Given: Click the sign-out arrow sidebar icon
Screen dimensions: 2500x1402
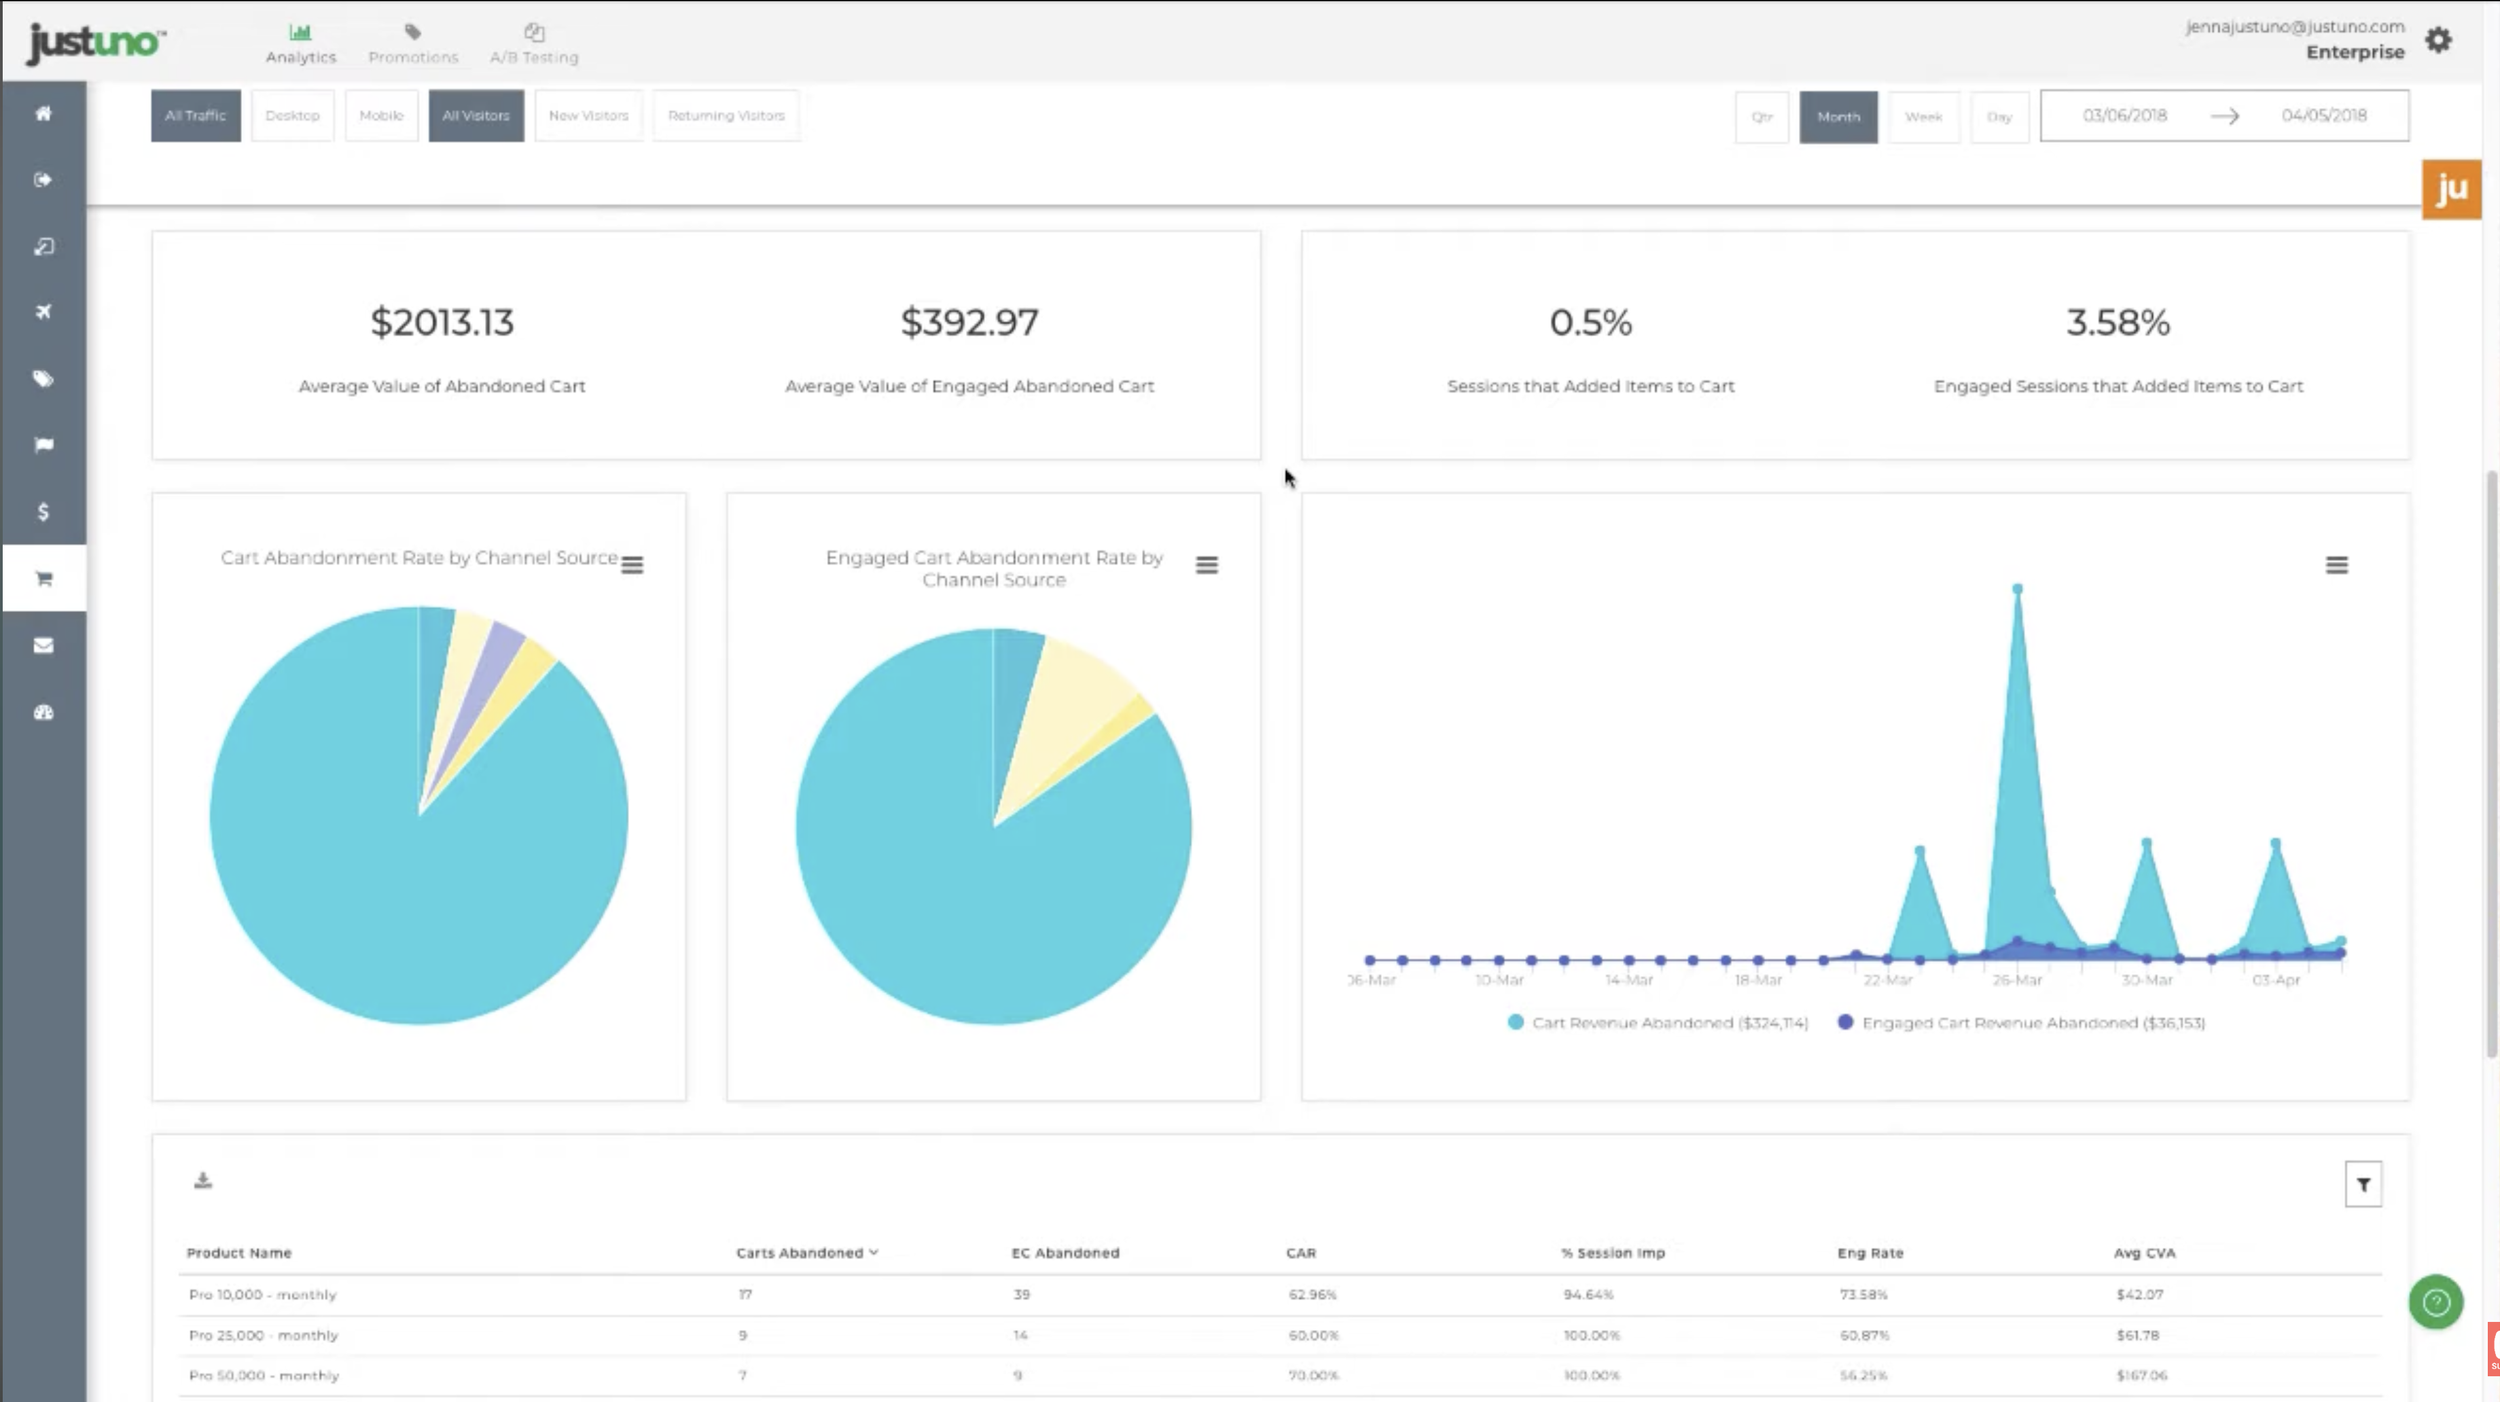Looking at the screenshot, I should [43, 180].
